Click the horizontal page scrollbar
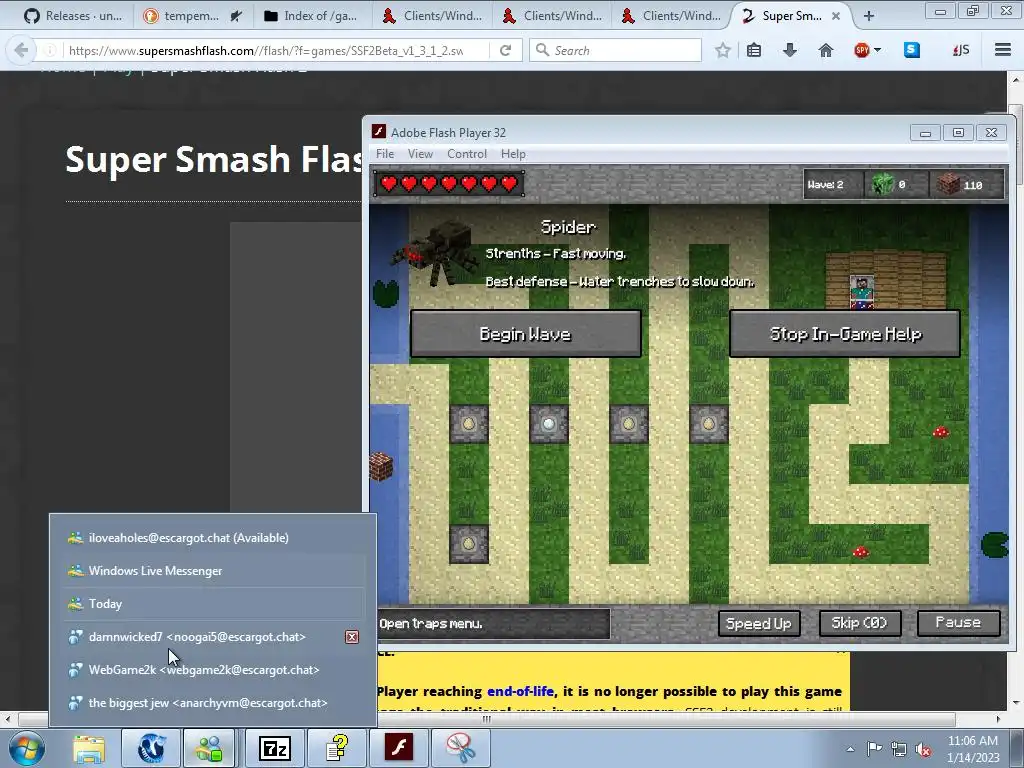This screenshot has height=768, width=1024. [x=487, y=719]
